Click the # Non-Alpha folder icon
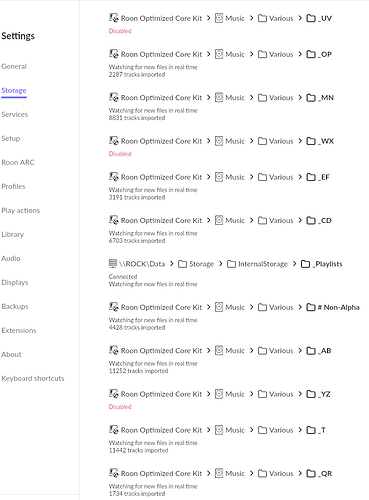The width and height of the screenshot is (369, 500). pyautogui.click(x=311, y=307)
